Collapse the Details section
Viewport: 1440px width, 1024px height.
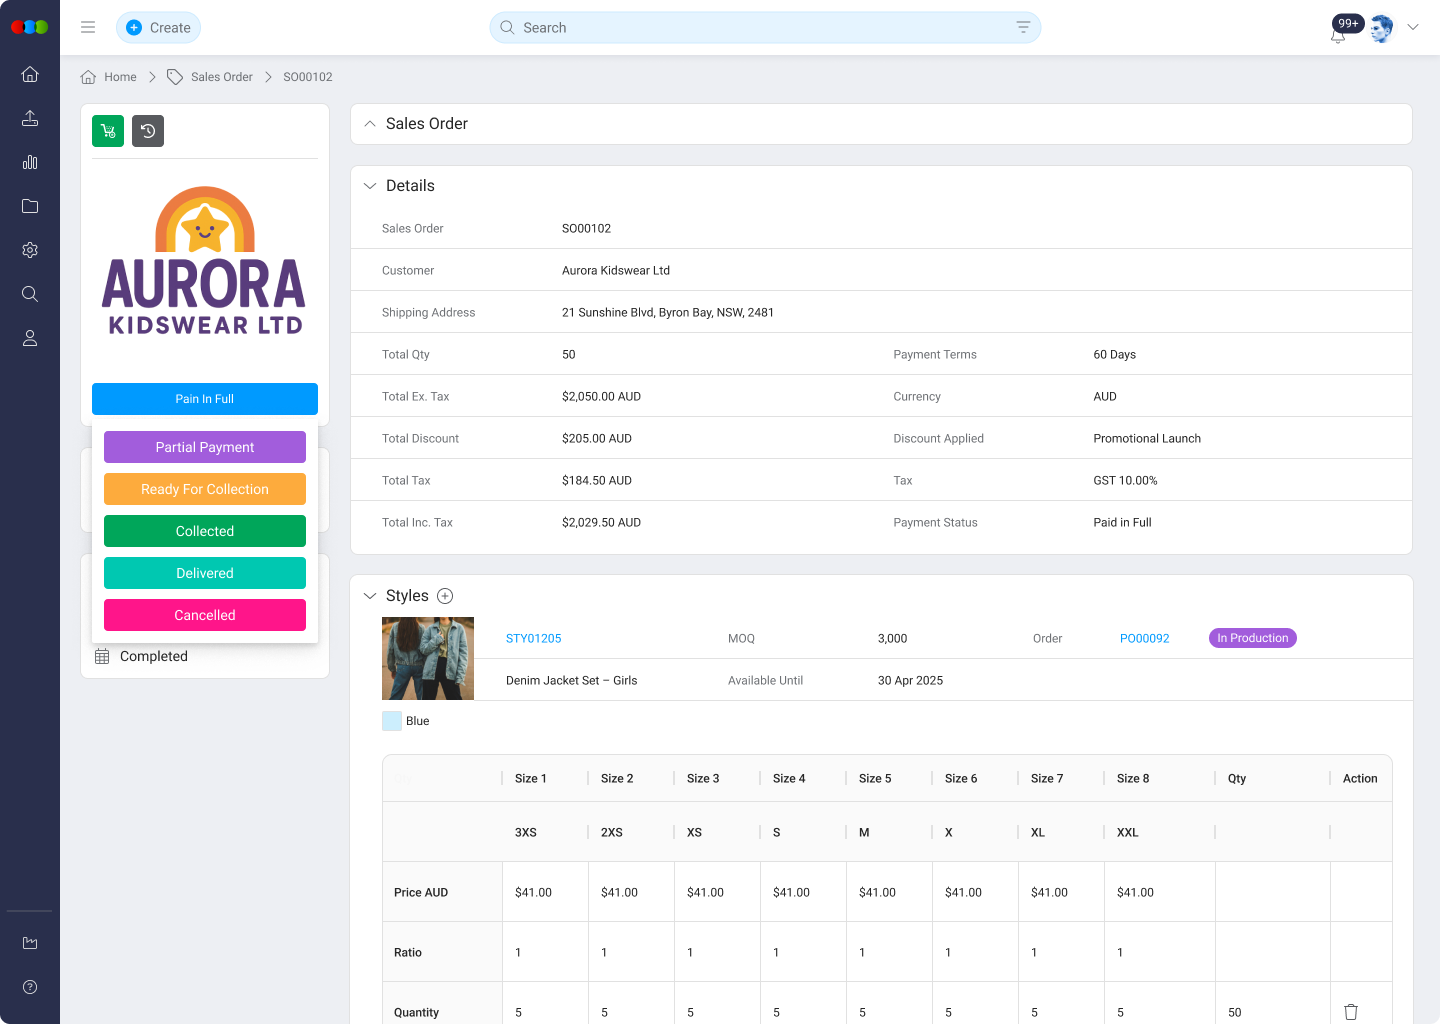point(370,186)
